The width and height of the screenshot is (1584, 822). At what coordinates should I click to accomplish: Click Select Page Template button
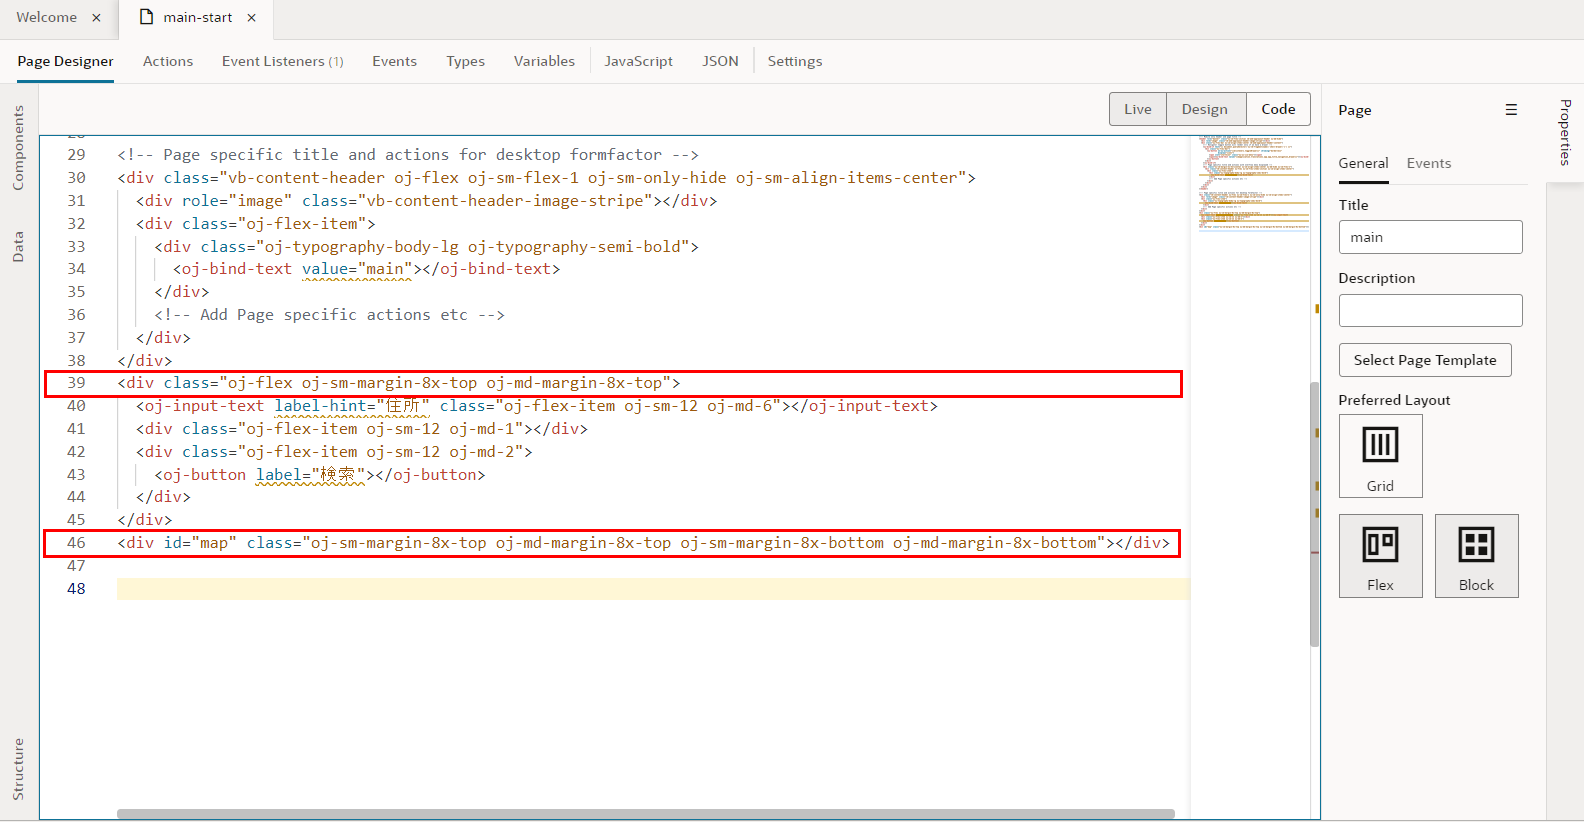[1424, 360]
